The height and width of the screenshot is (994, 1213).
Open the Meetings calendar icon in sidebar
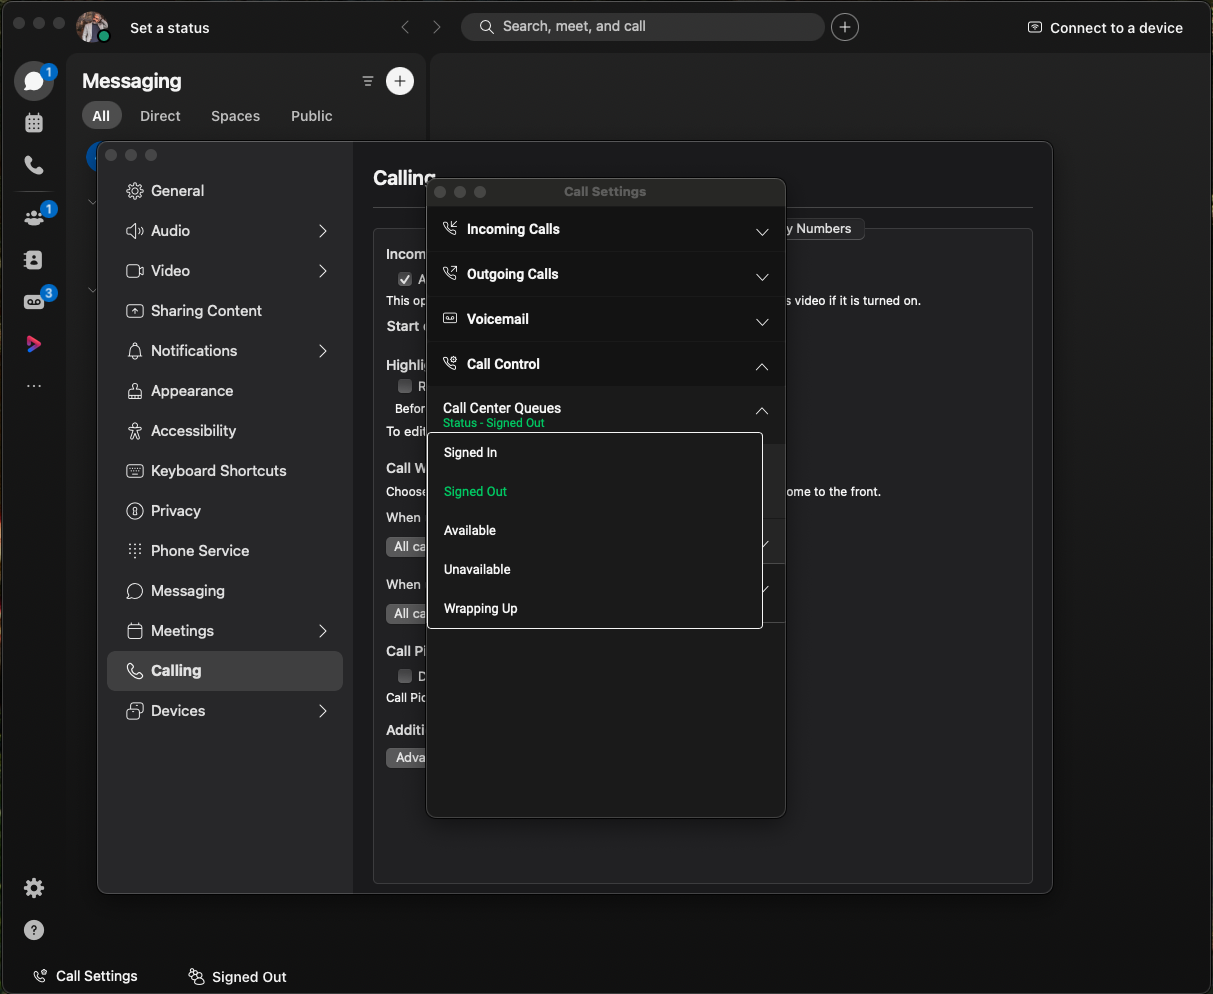tap(33, 122)
